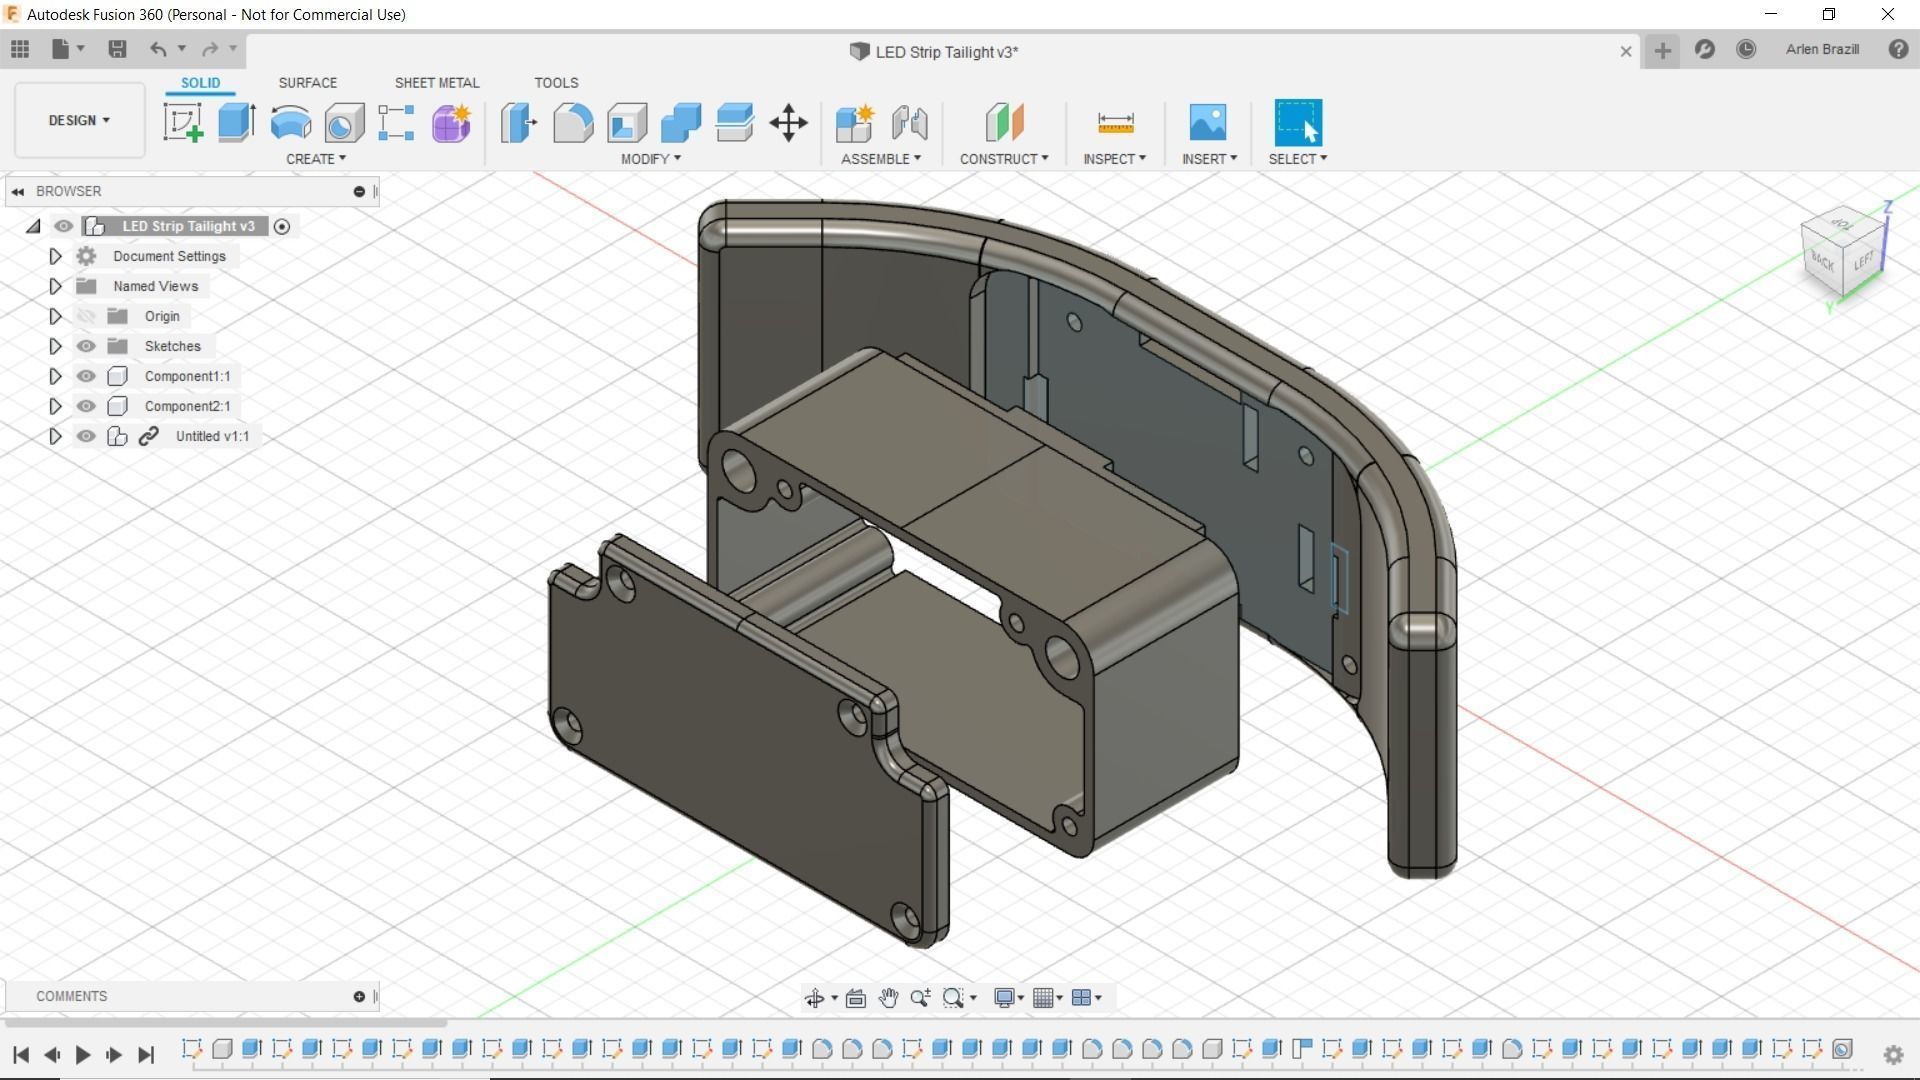Viewport: 1920px width, 1080px height.
Task: Click the Insert Image icon
Action: (x=1208, y=123)
